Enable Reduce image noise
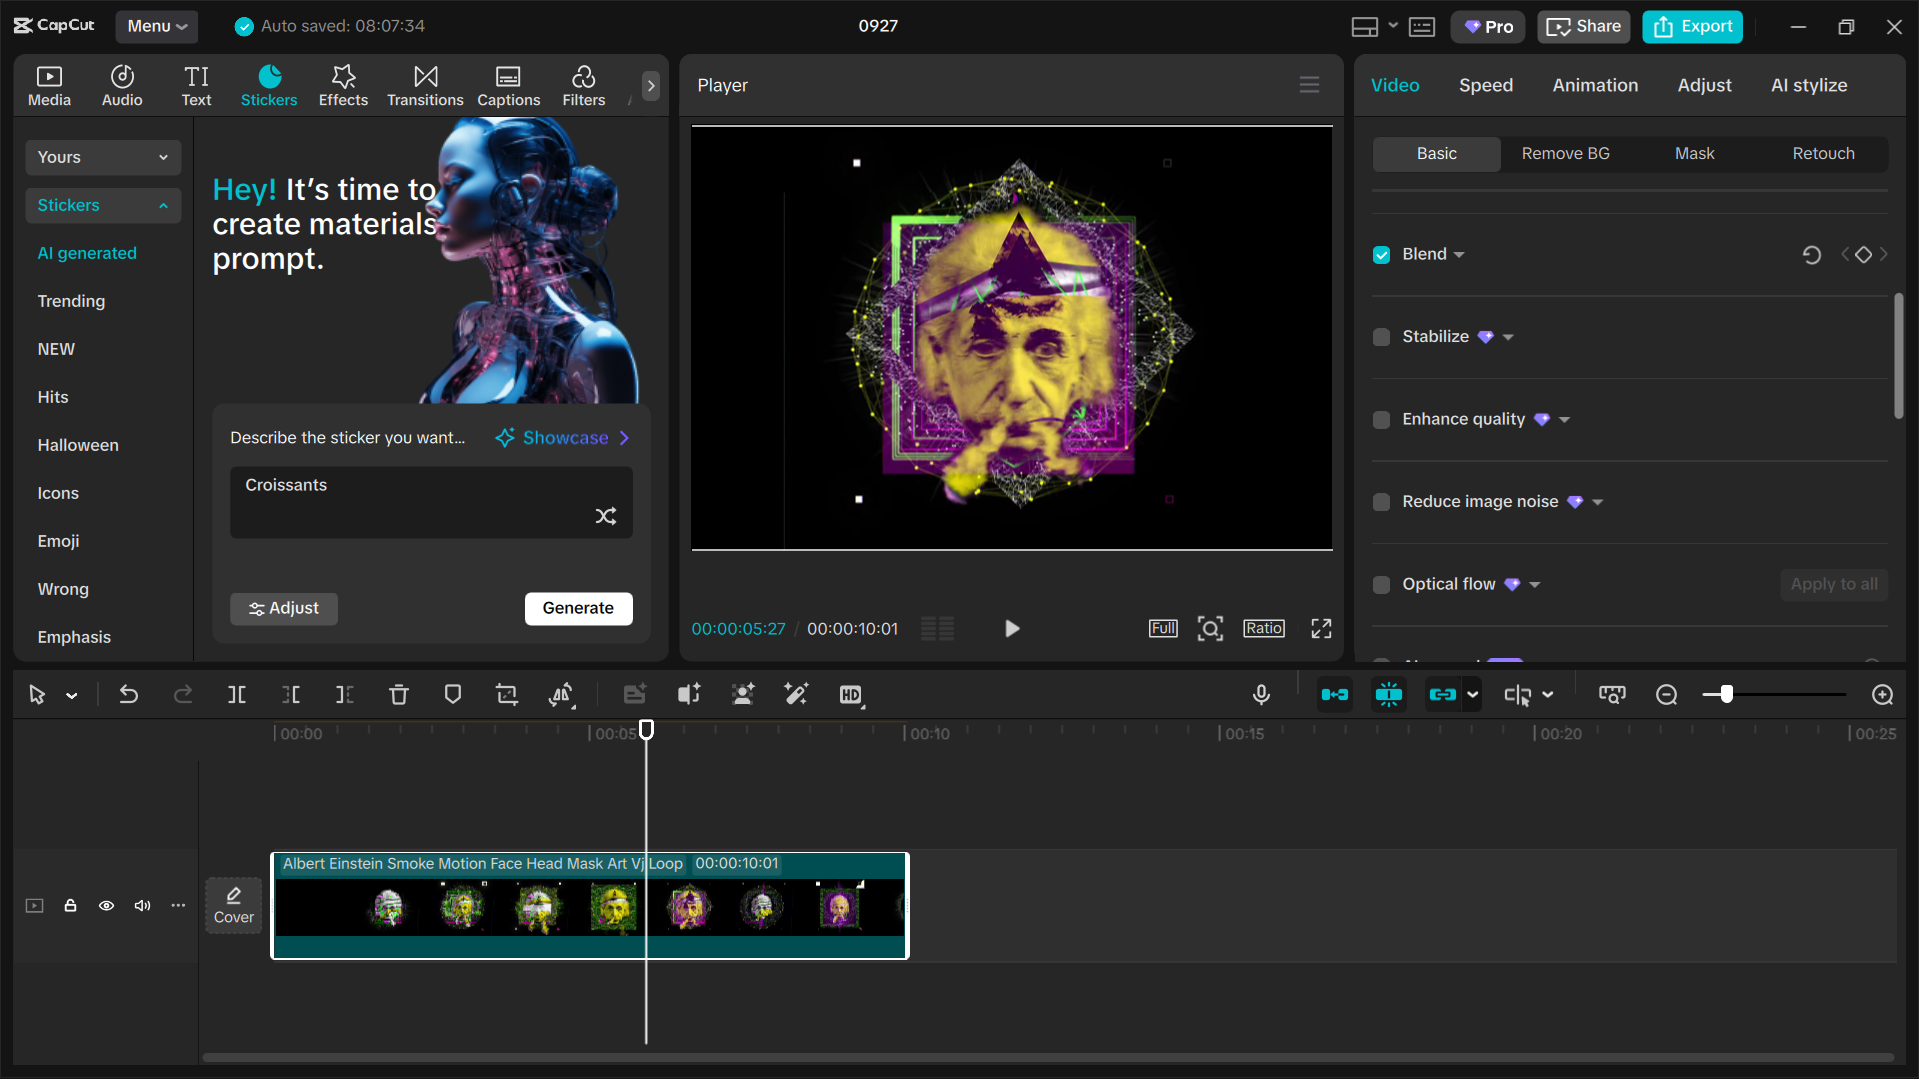The image size is (1919, 1079). tap(1381, 502)
